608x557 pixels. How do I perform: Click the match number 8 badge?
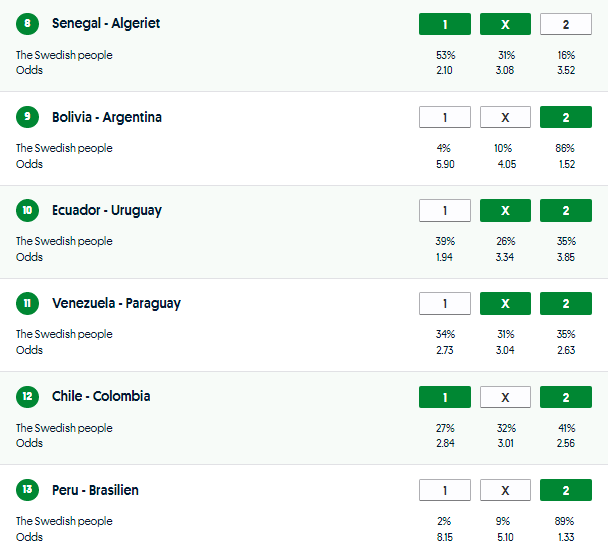click(28, 24)
